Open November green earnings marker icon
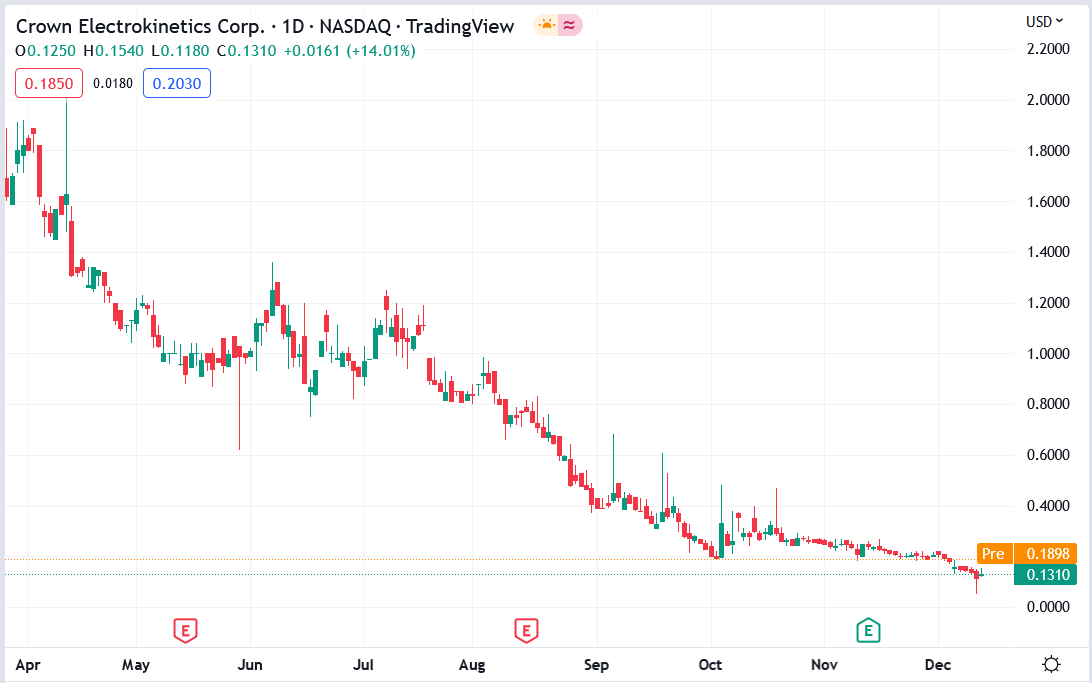The height and width of the screenshot is (683, 1092). (x=868, y=630)
